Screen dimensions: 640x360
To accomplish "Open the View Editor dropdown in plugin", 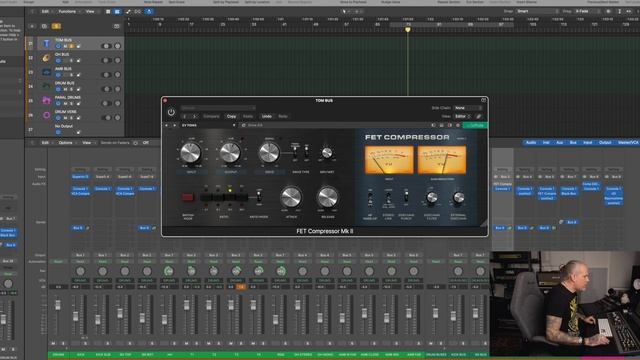I will pyautogui.click(x=462, y=116).
